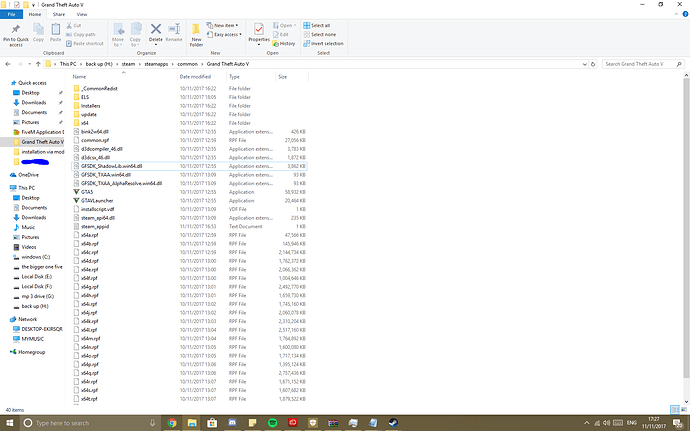Go up one folder level arrow

click(x=38, y=64)
